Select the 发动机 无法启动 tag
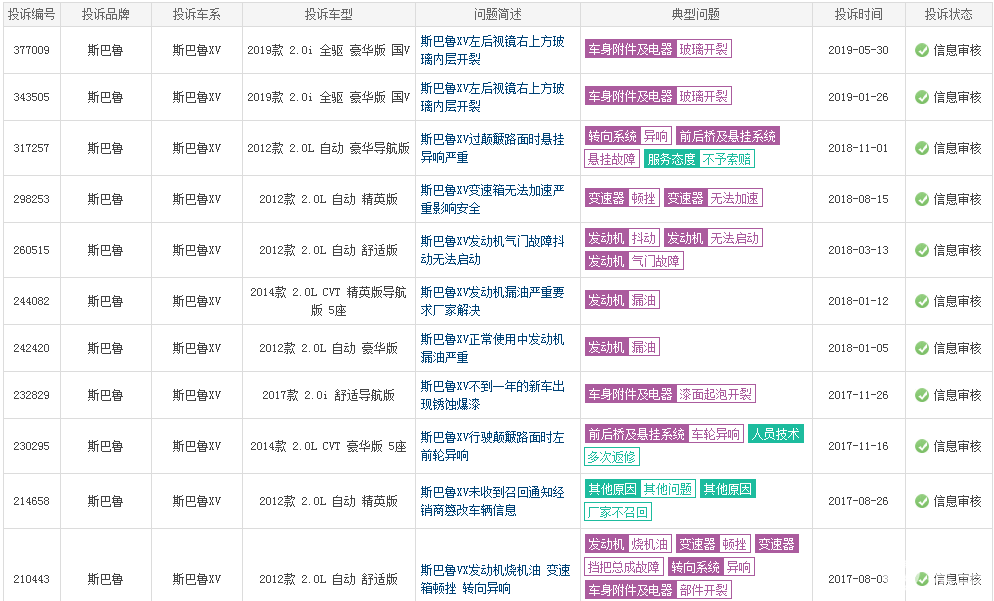The width and height of the screenshot is (994, 601). point(713,238)
